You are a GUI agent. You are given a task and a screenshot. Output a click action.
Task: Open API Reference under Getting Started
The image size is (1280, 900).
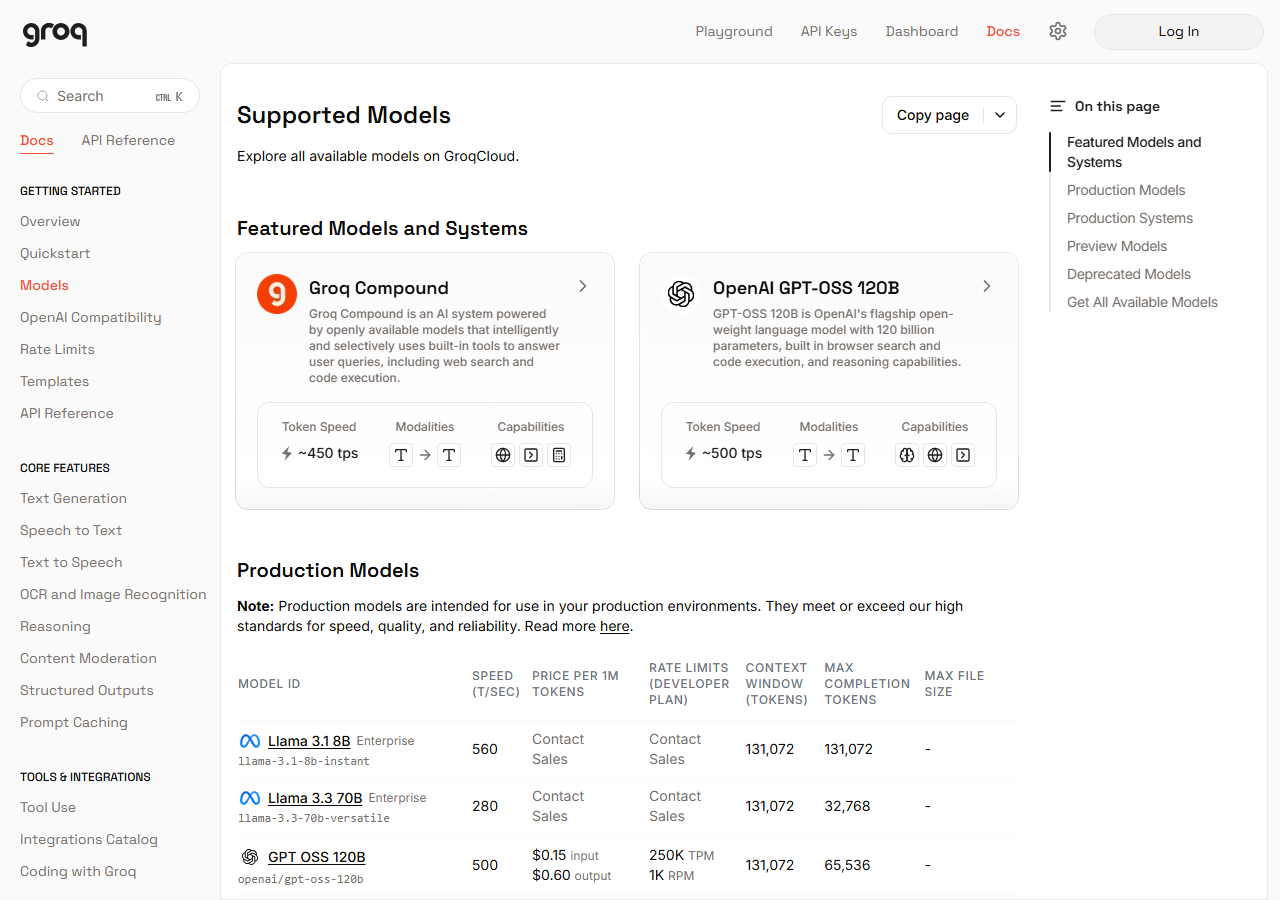67,413
